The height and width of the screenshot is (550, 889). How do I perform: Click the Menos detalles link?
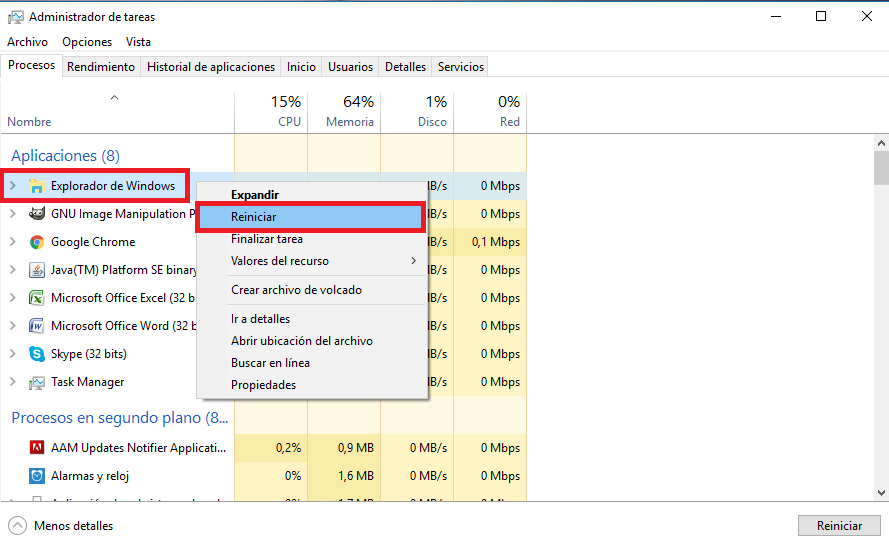(73, 526)
